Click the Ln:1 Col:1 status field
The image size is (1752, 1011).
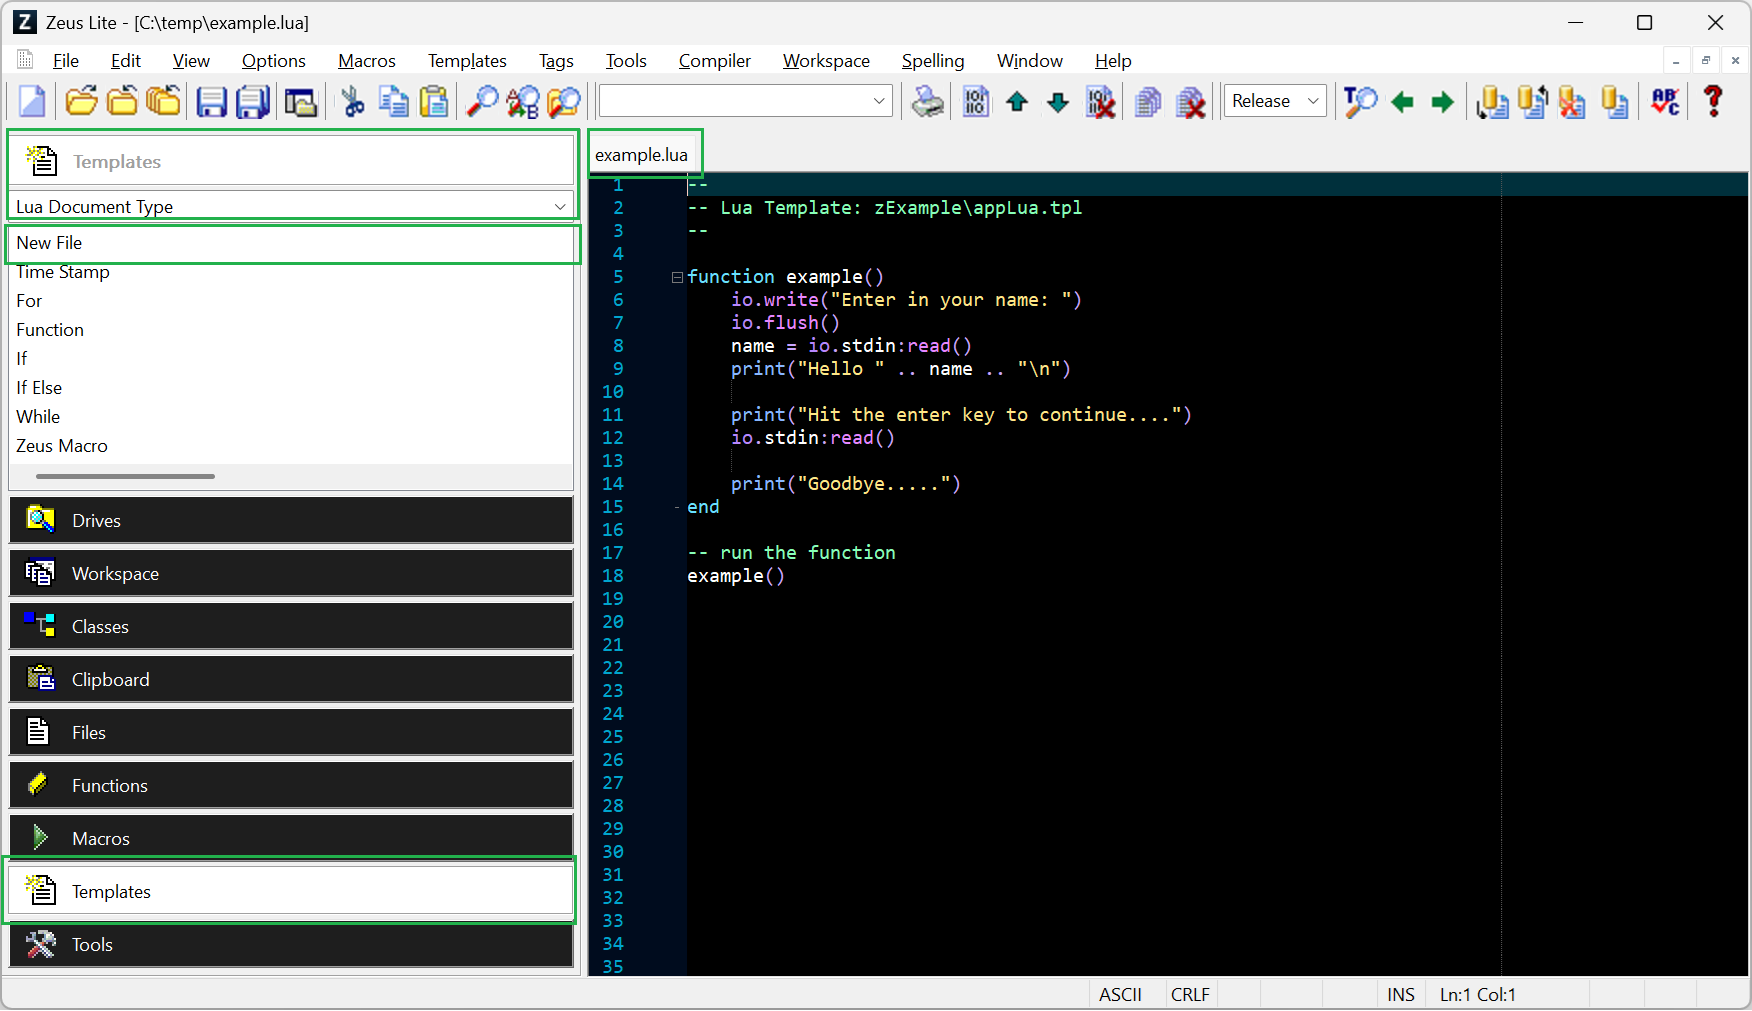(x=1478, y=995)
